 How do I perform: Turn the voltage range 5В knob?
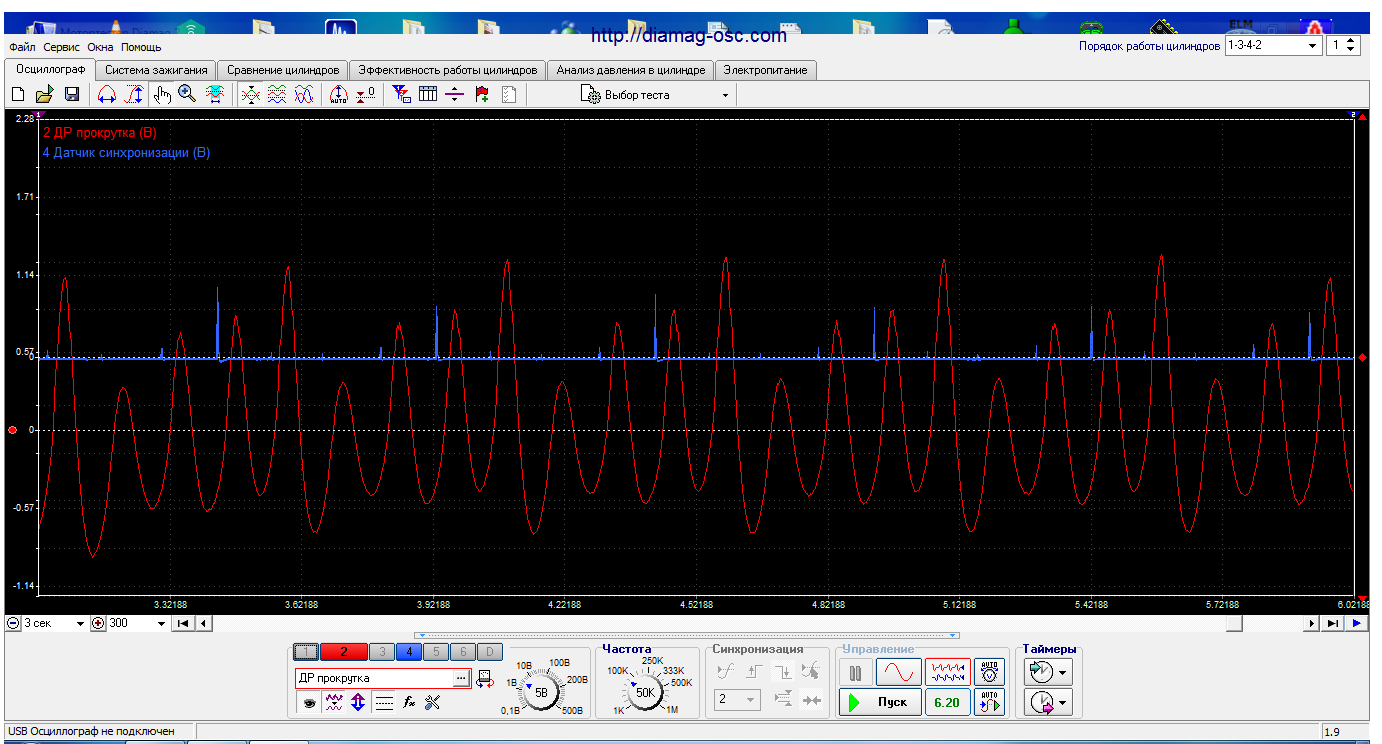(541, 692)
